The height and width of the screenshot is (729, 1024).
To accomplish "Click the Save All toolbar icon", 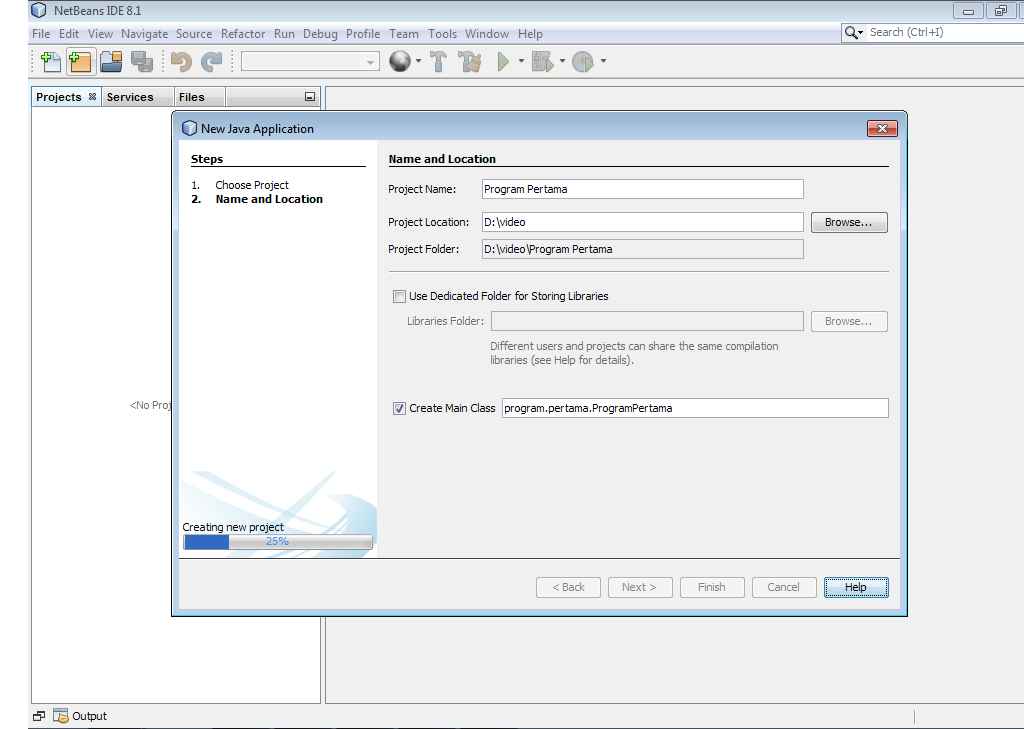I will 142,61.
